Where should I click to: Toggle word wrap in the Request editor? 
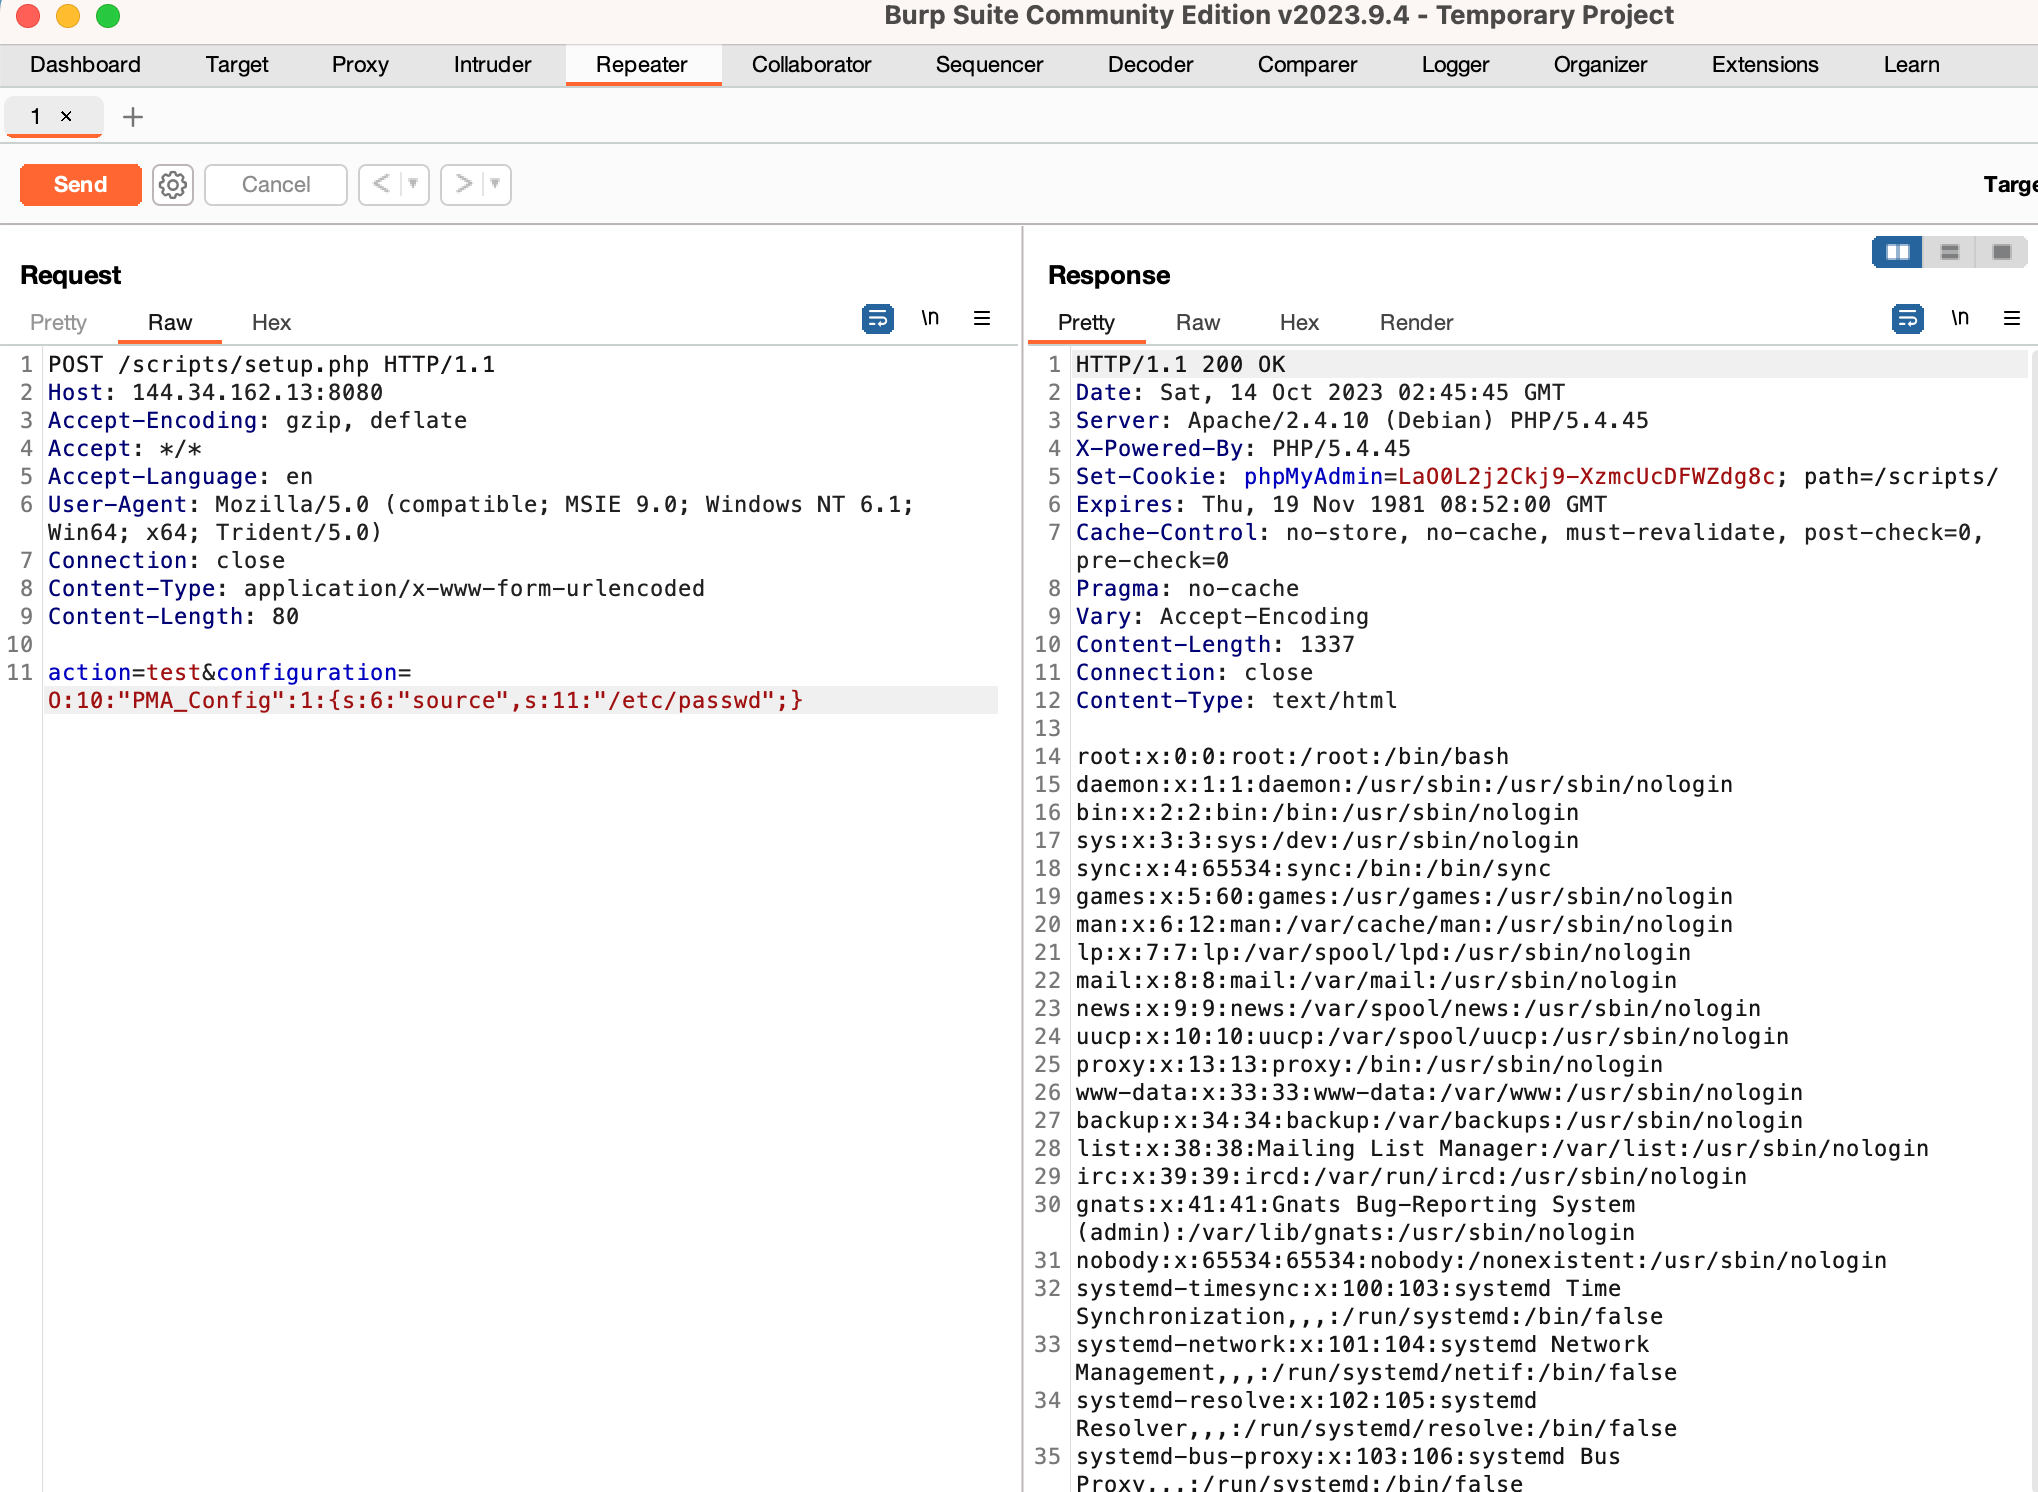pos(877,319)
